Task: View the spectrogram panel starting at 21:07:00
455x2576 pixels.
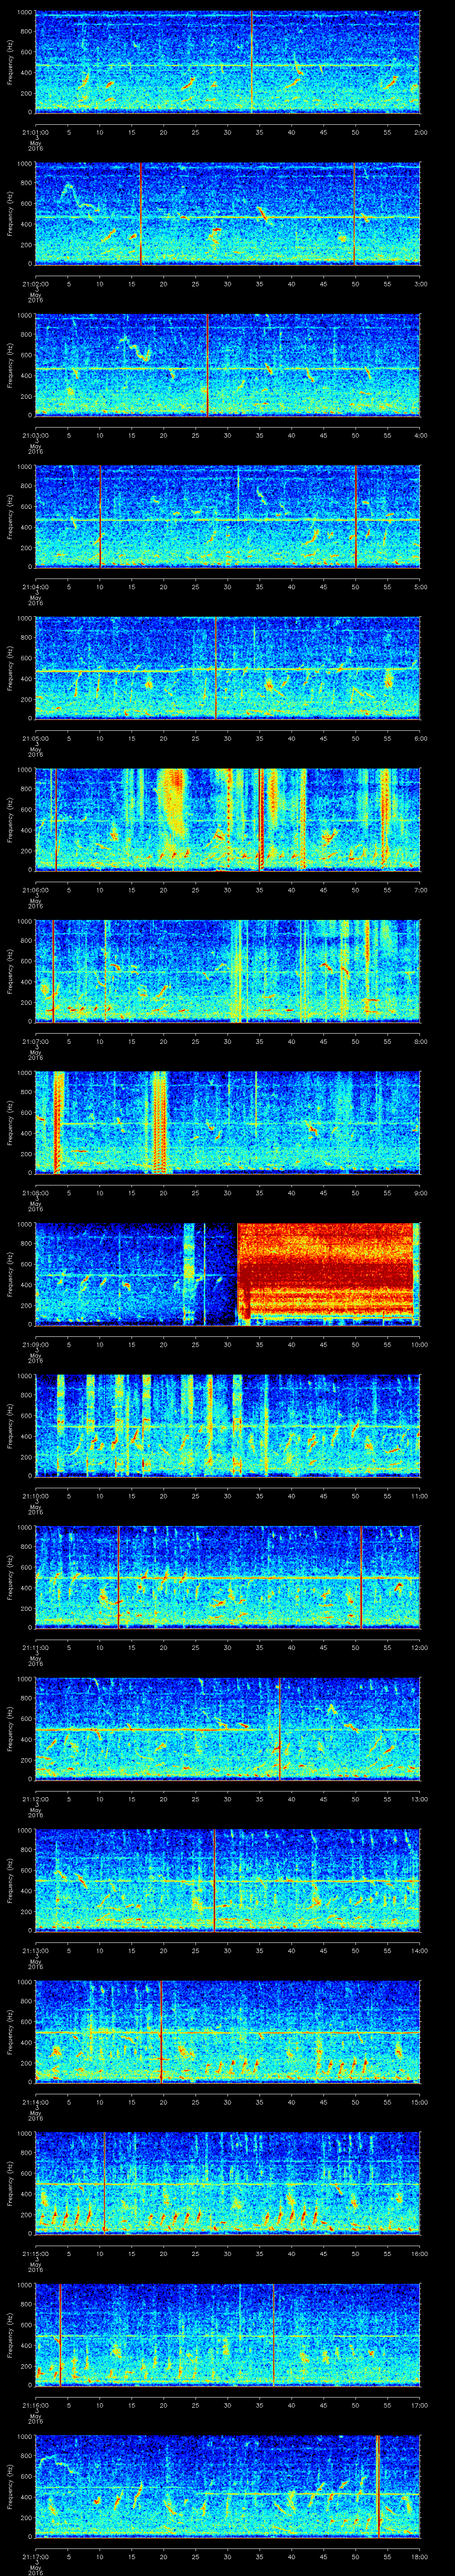Action: tap(227, 970)
